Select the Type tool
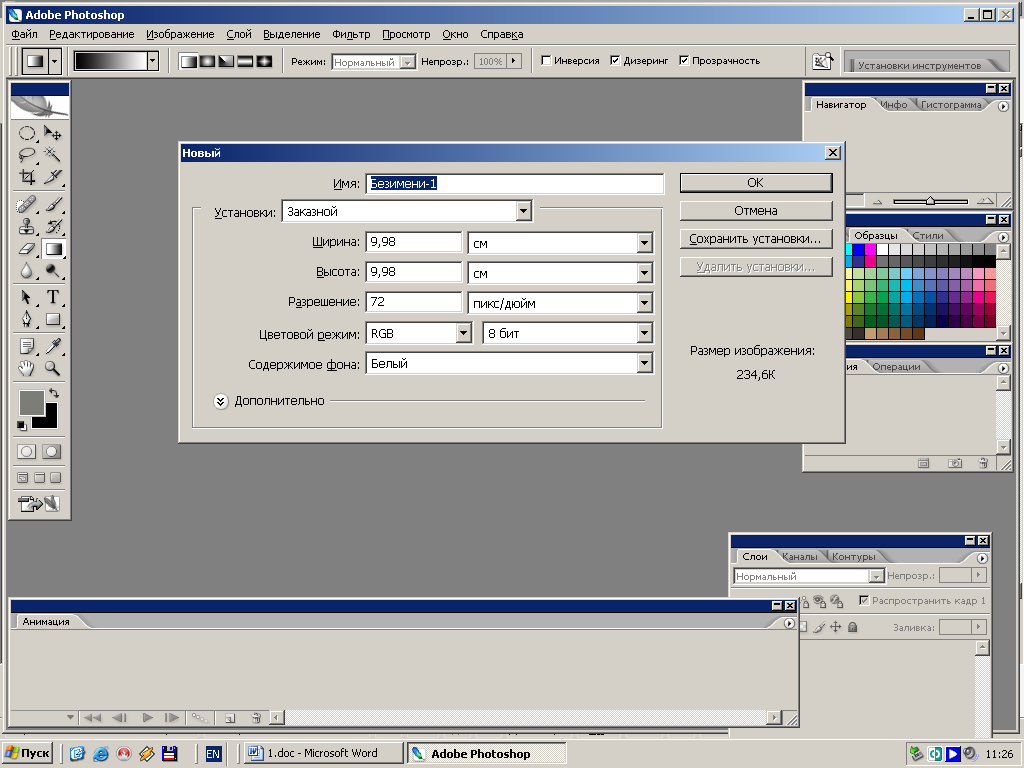This screenshot has height=768, width=1024. 52,298
